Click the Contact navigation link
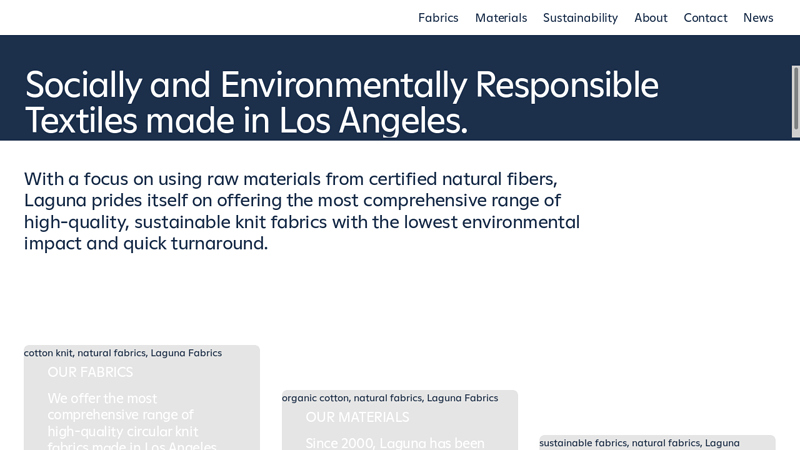 705,18
